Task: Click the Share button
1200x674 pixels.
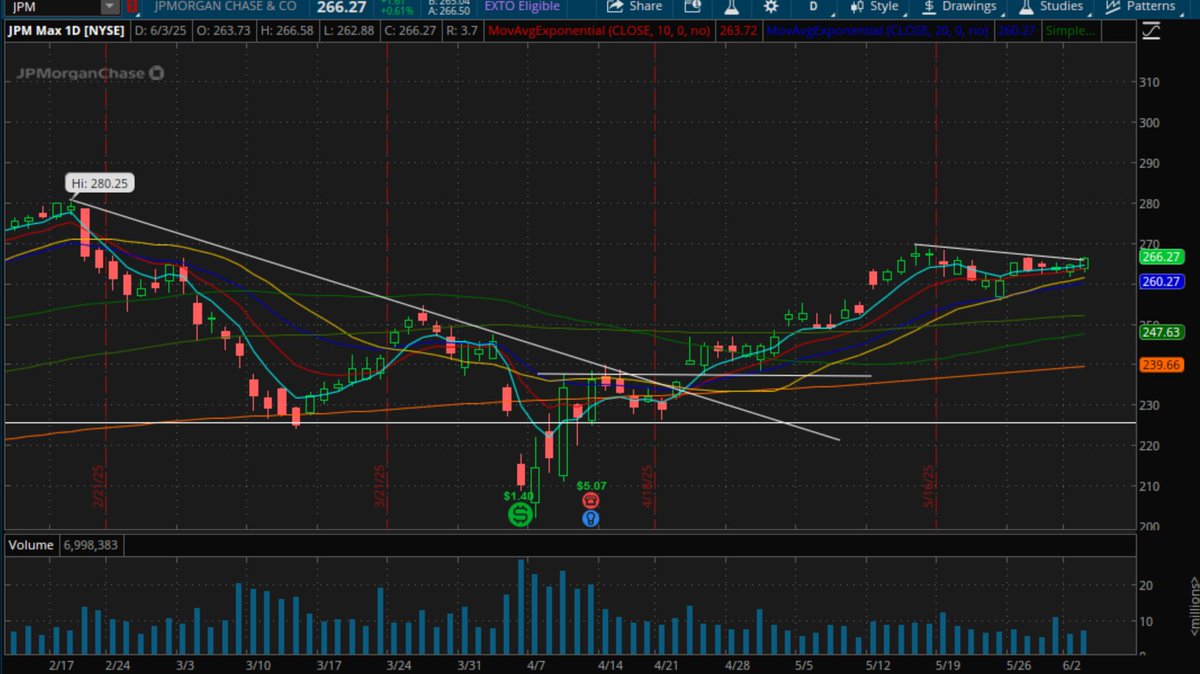Action: (x=634, y=6)
